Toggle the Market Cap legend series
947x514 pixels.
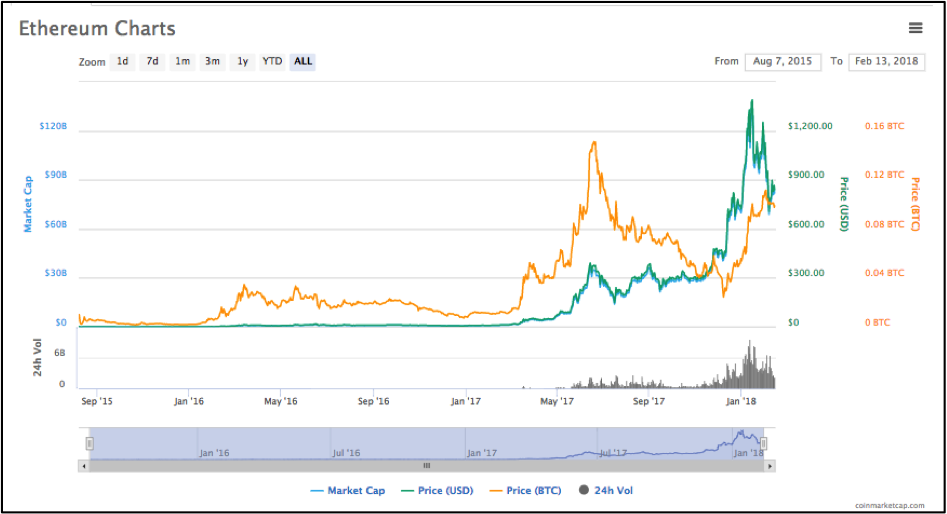(347, 490)
